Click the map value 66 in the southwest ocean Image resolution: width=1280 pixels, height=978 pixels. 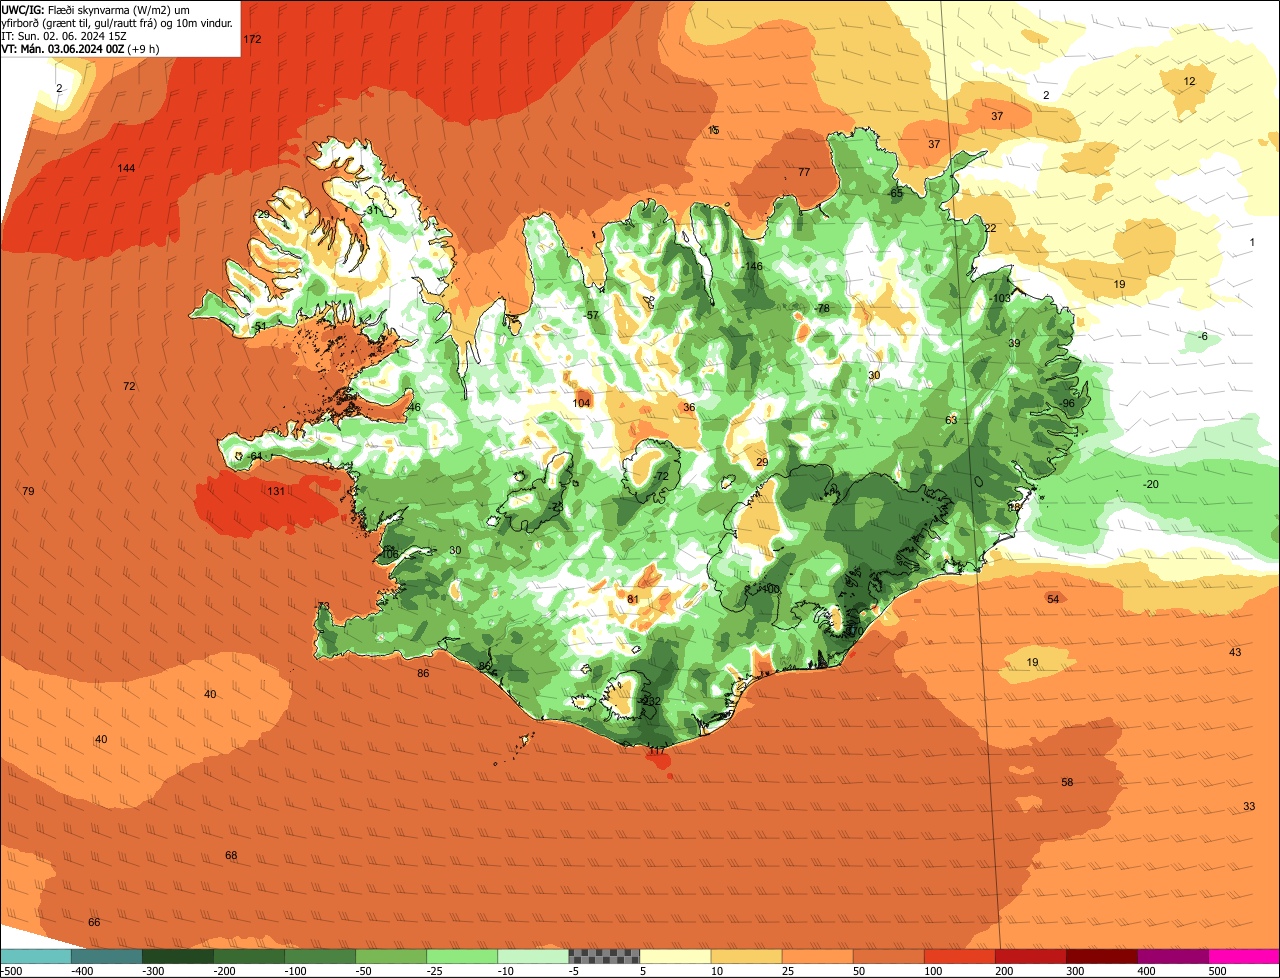(x=94, y=922)
